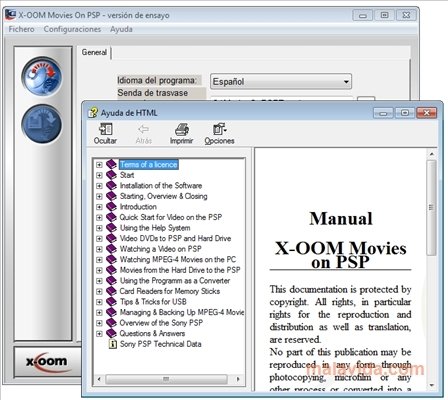Viewport: 448px width, 400px height.
Task: Select the Introduction topic
Action: (x=138, y=207)
